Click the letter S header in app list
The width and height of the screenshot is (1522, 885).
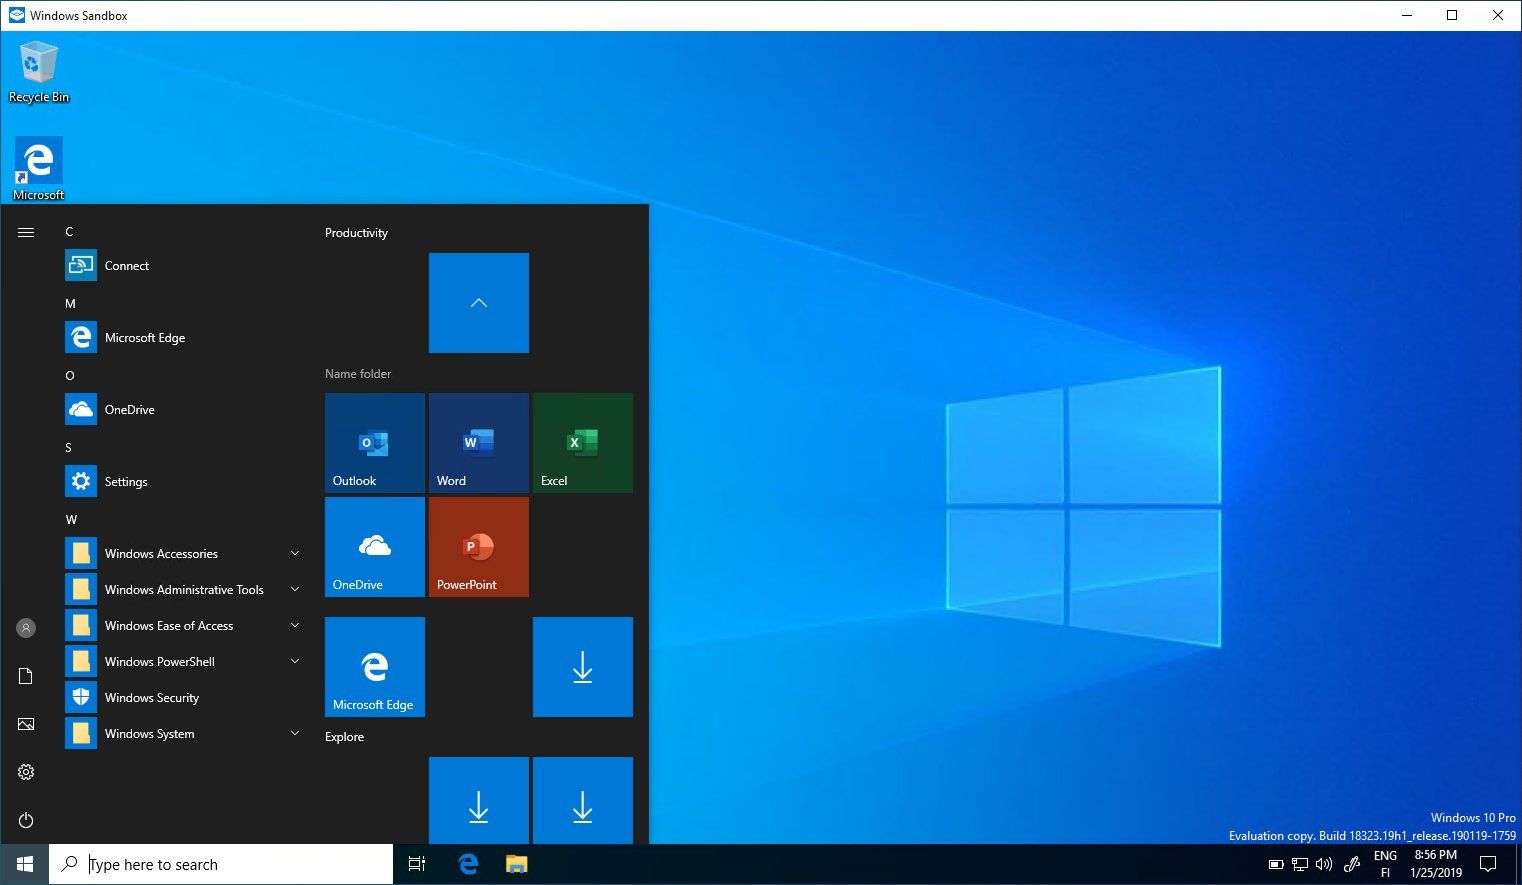(68, 447)
